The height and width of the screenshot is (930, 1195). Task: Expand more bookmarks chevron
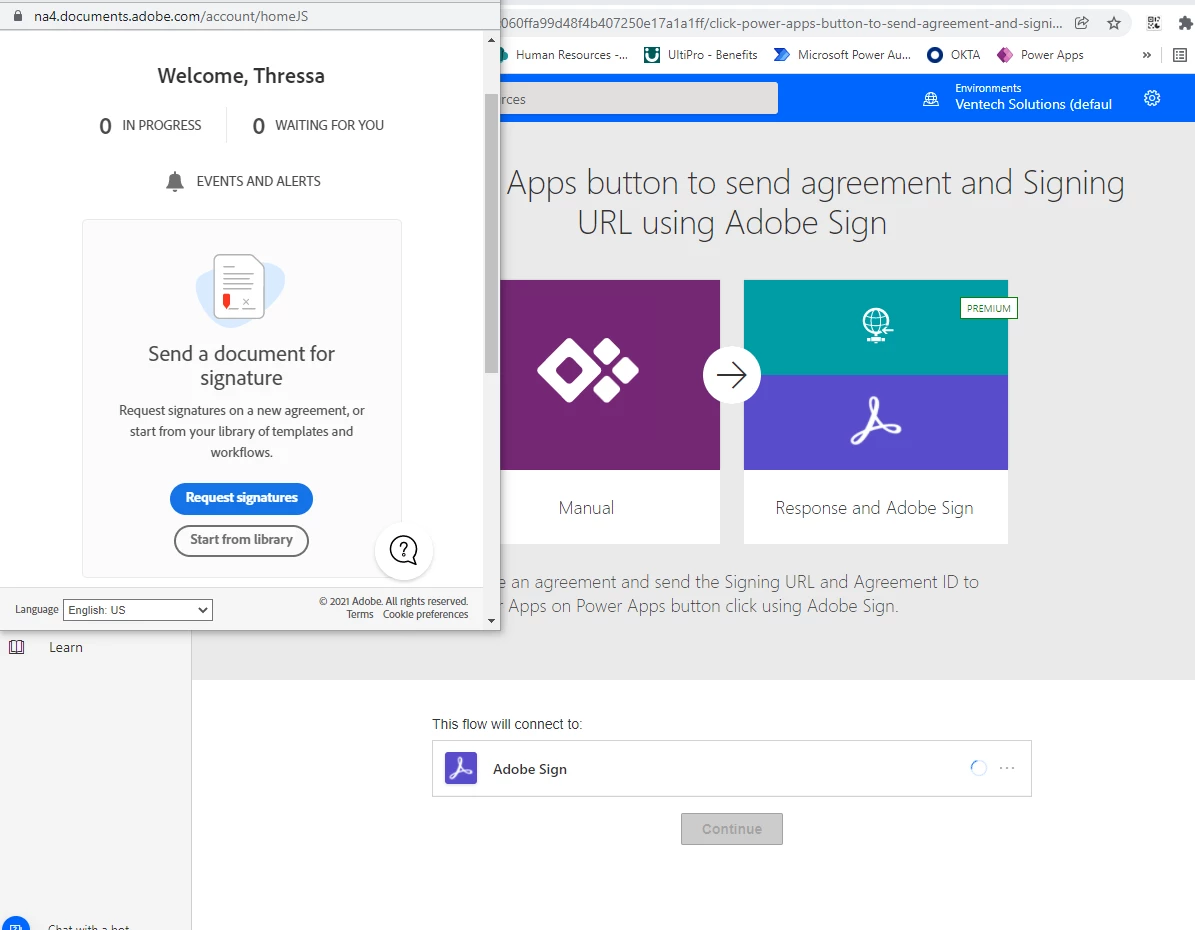pos(1146,55)
